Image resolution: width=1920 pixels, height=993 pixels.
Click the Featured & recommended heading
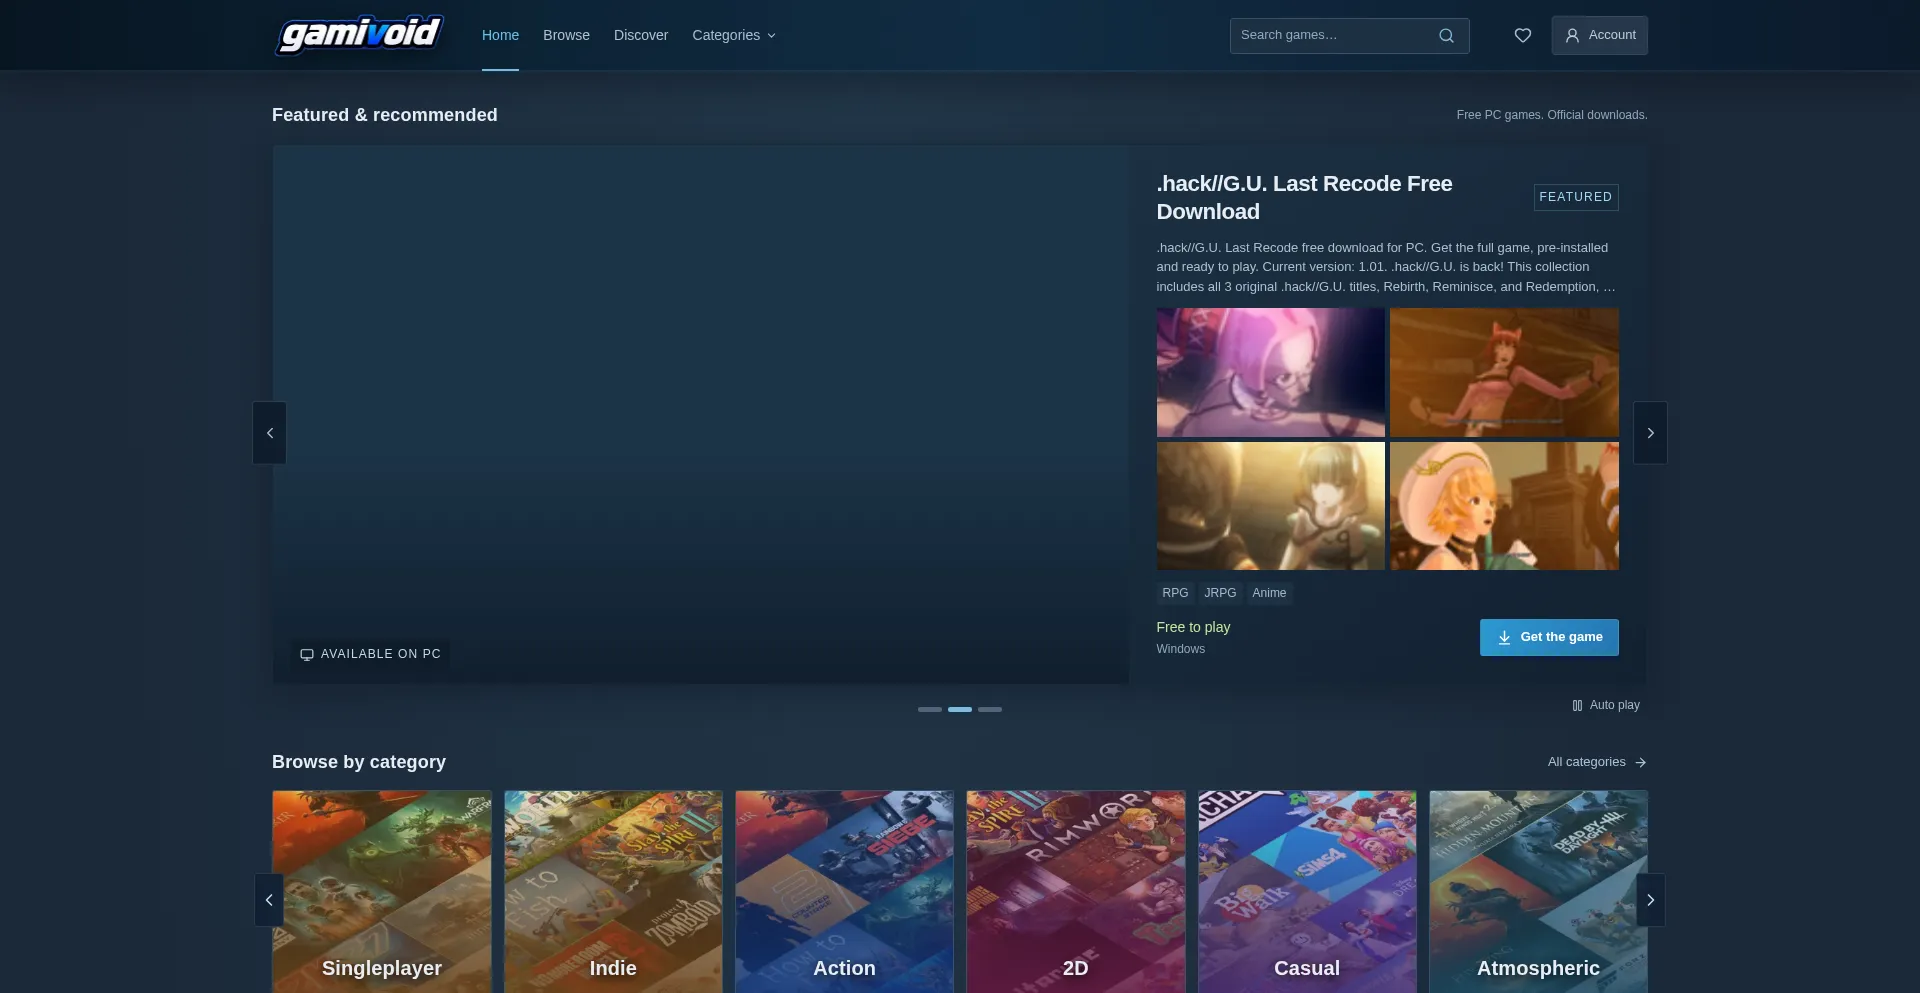(x=385, y=115)
